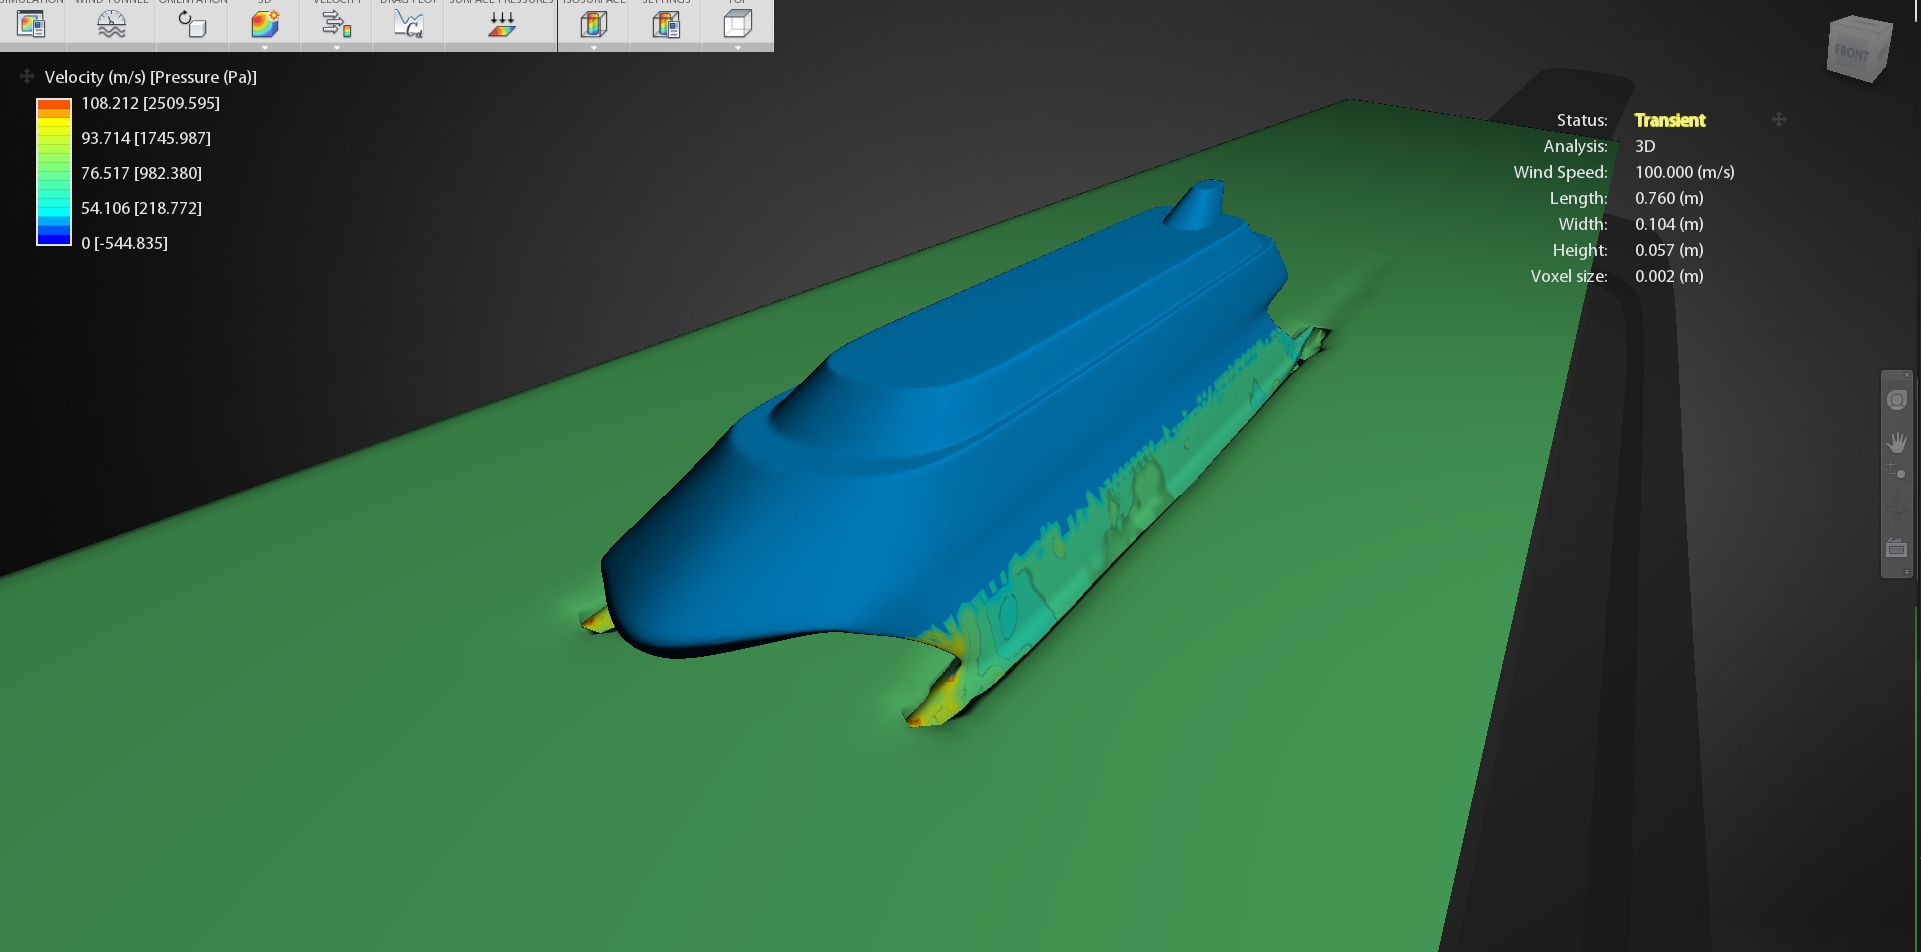The height and width of the screenshot is (952, 1921).
Task: Click the Voxel size value '0.002 (m)'
Action: (1669, 276)
